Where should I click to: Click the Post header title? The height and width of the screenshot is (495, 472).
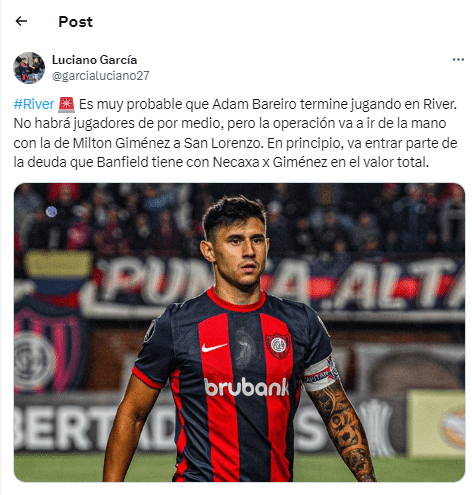(75, 22)
